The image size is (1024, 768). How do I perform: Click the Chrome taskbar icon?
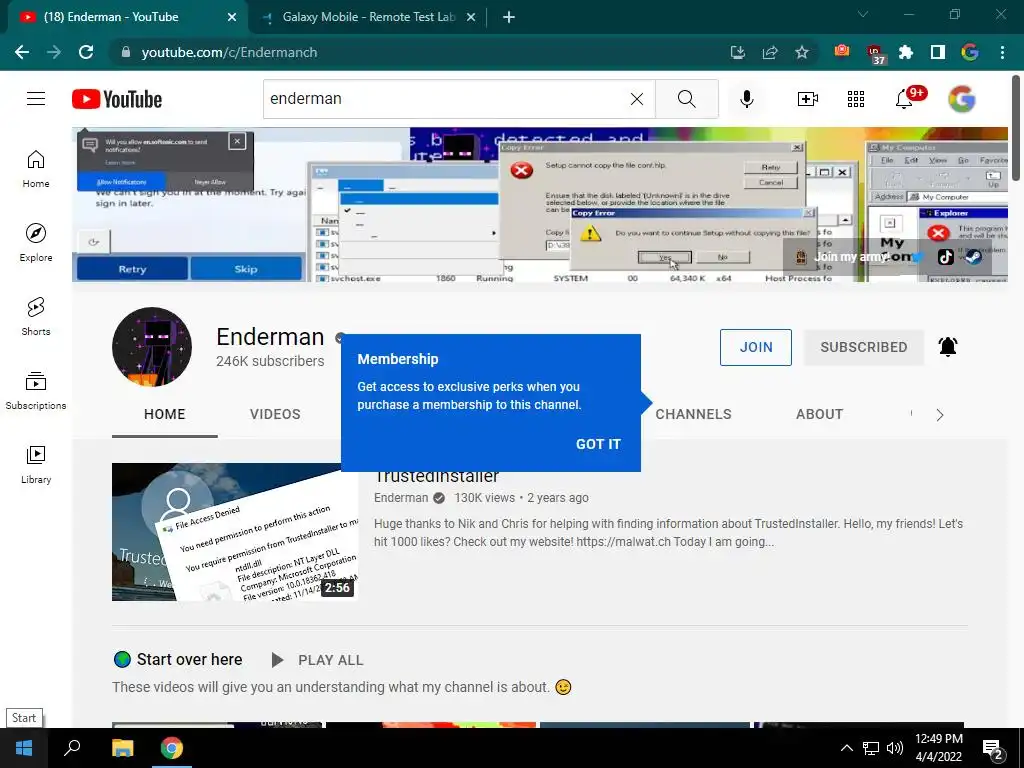click(x=172, y=748)
